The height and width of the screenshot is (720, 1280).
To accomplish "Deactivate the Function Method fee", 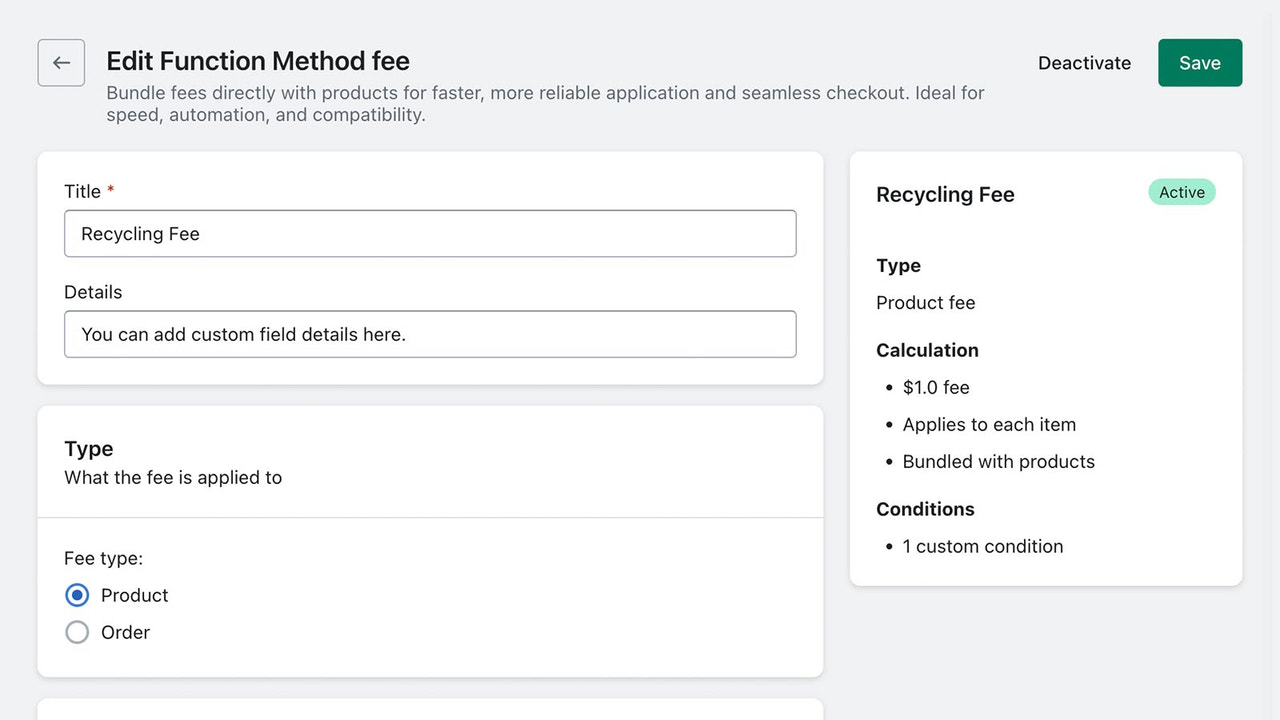I will pyautogui.click(x=1084, y=62).
